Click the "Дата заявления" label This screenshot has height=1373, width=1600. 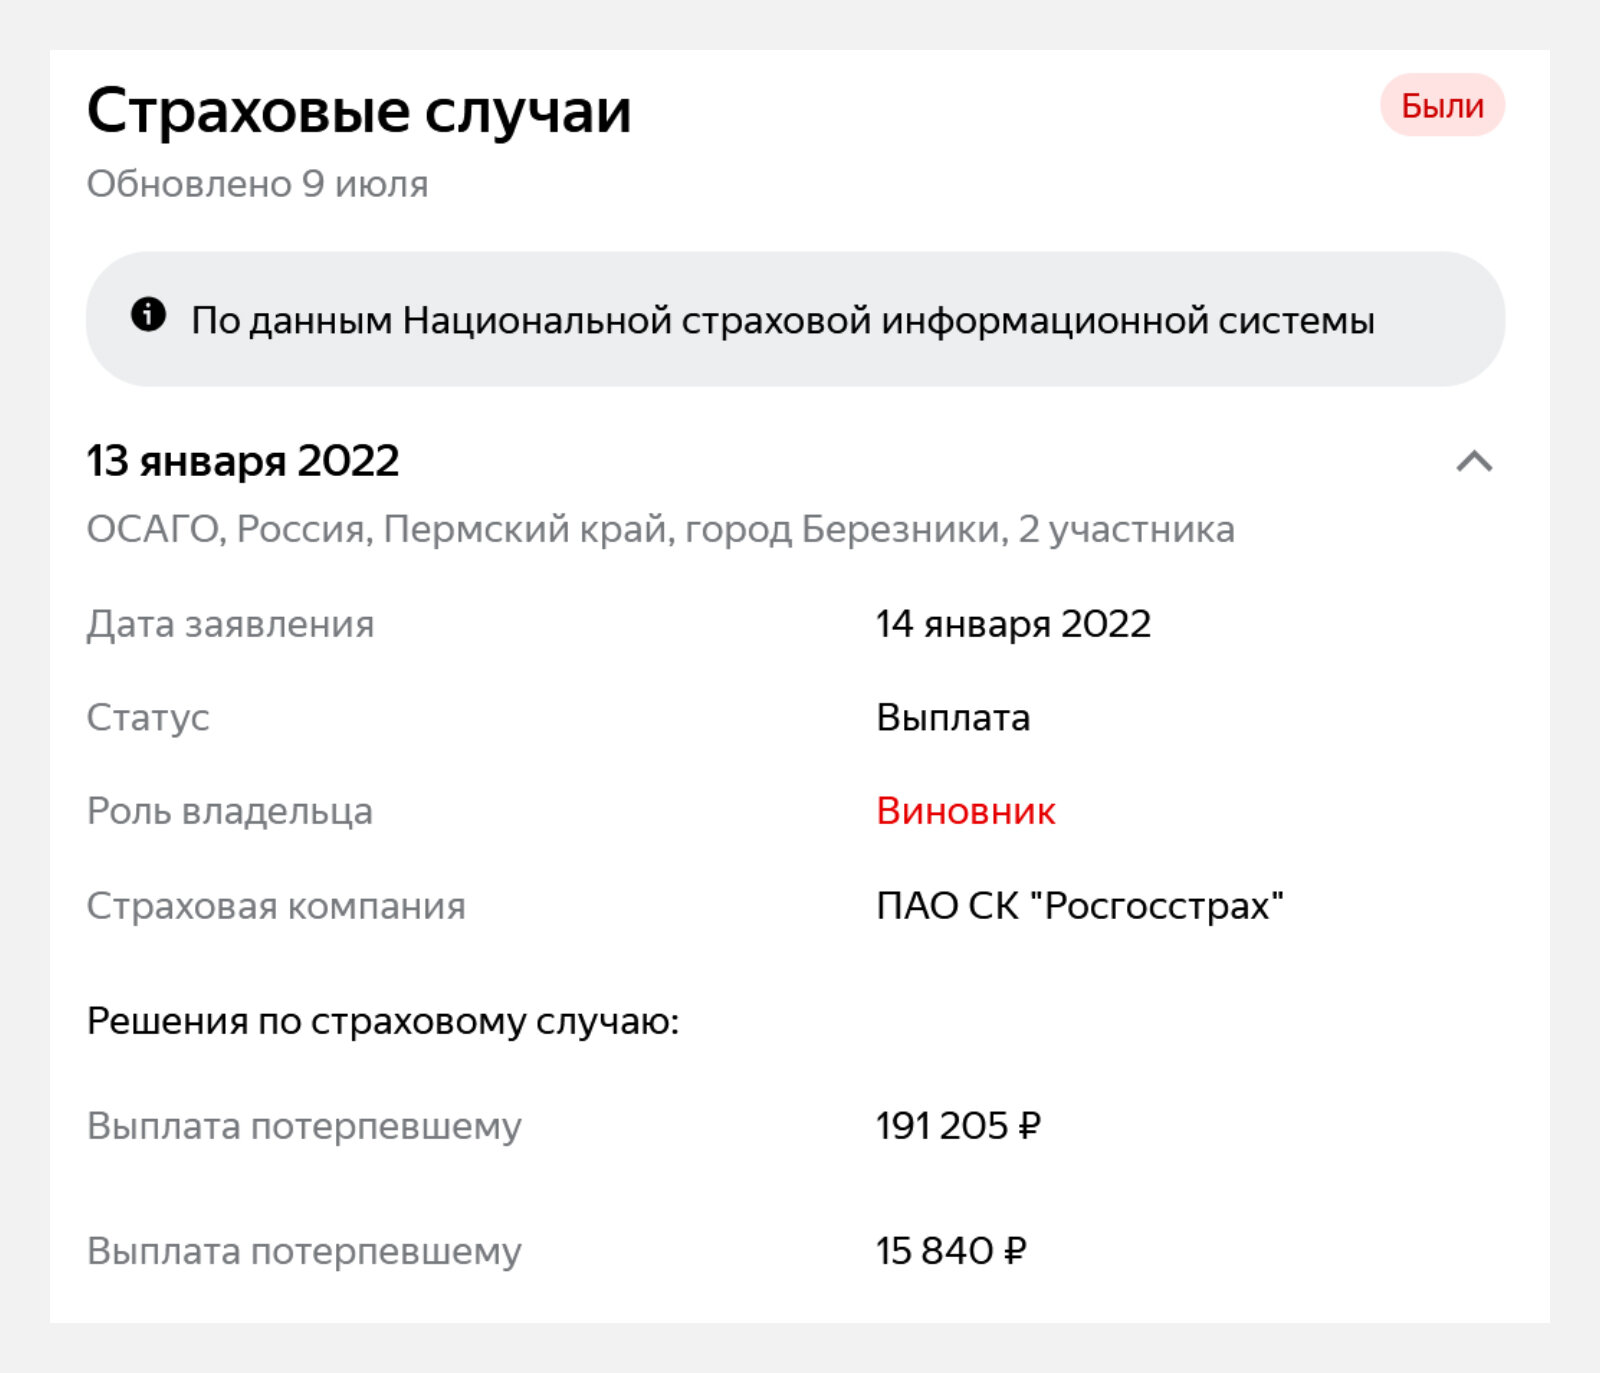tap(230, 624)
